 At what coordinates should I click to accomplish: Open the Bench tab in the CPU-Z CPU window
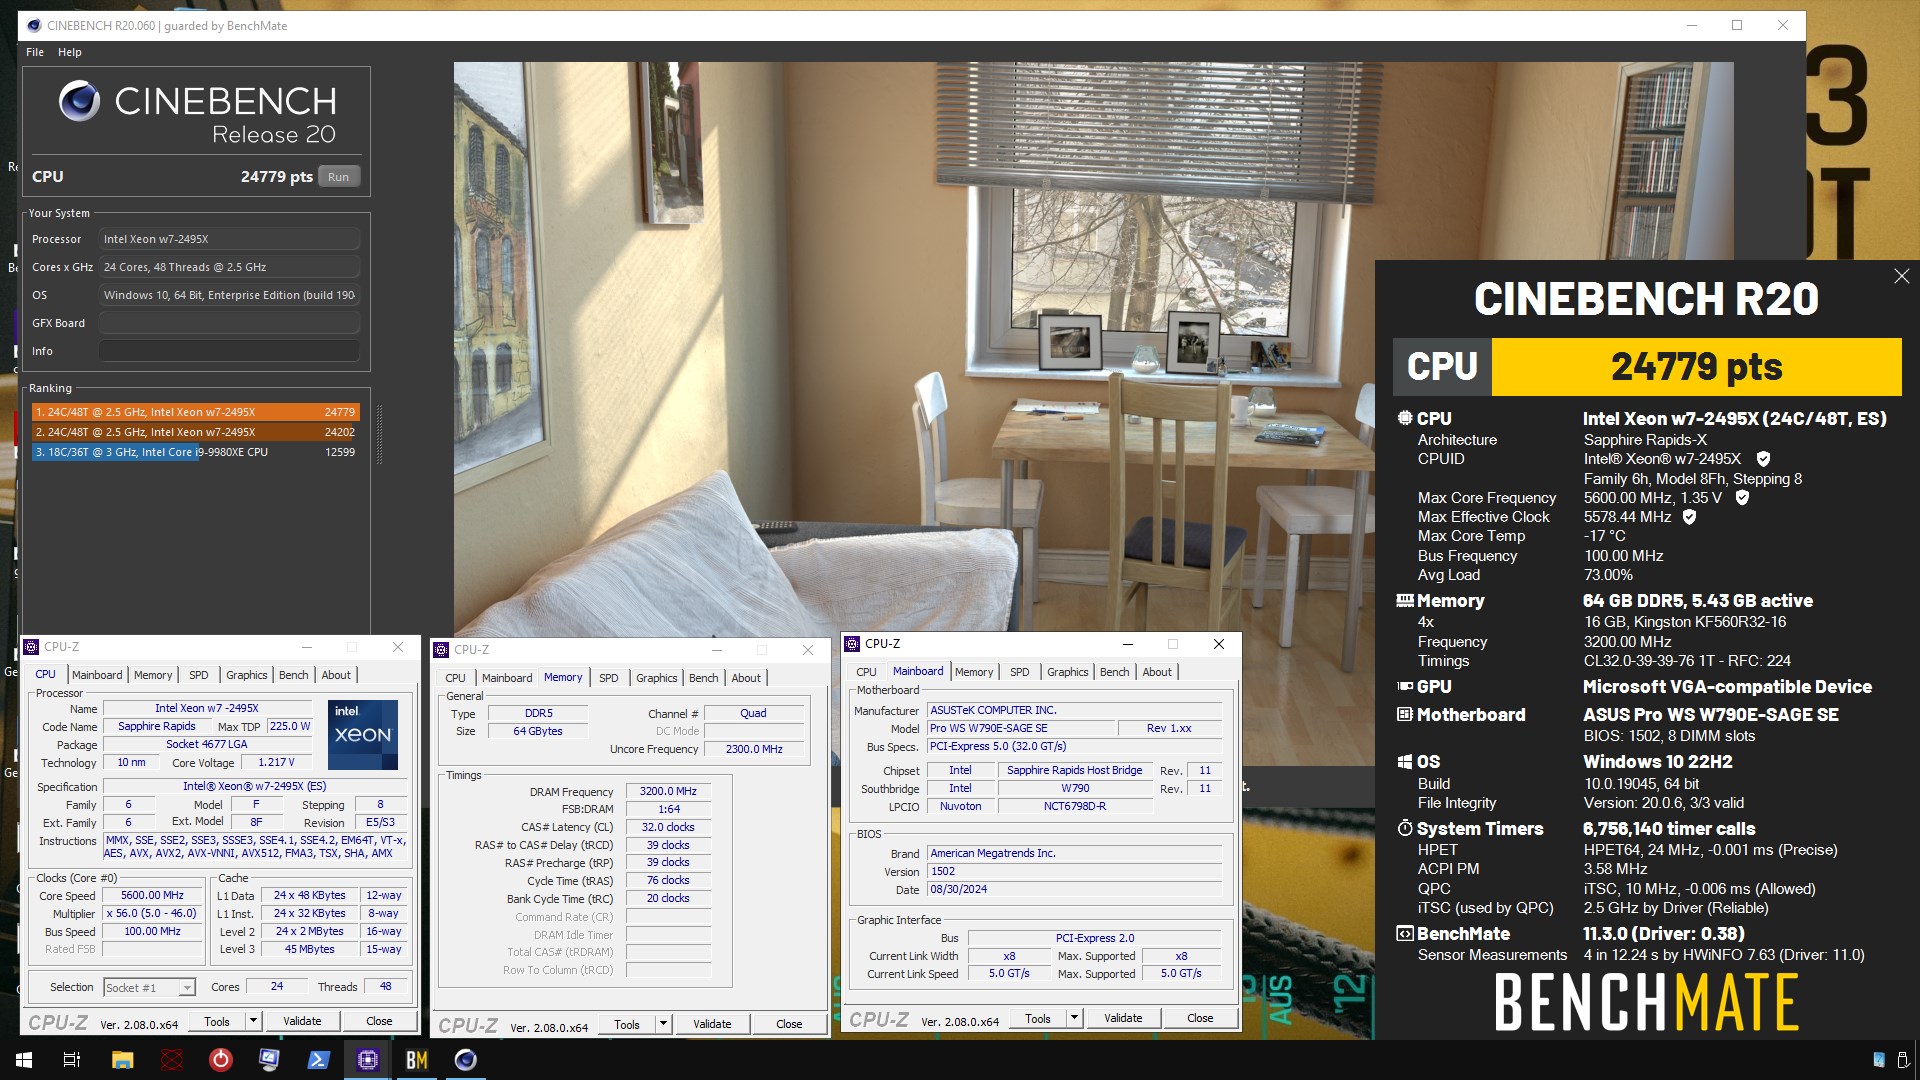pos(293,675)
